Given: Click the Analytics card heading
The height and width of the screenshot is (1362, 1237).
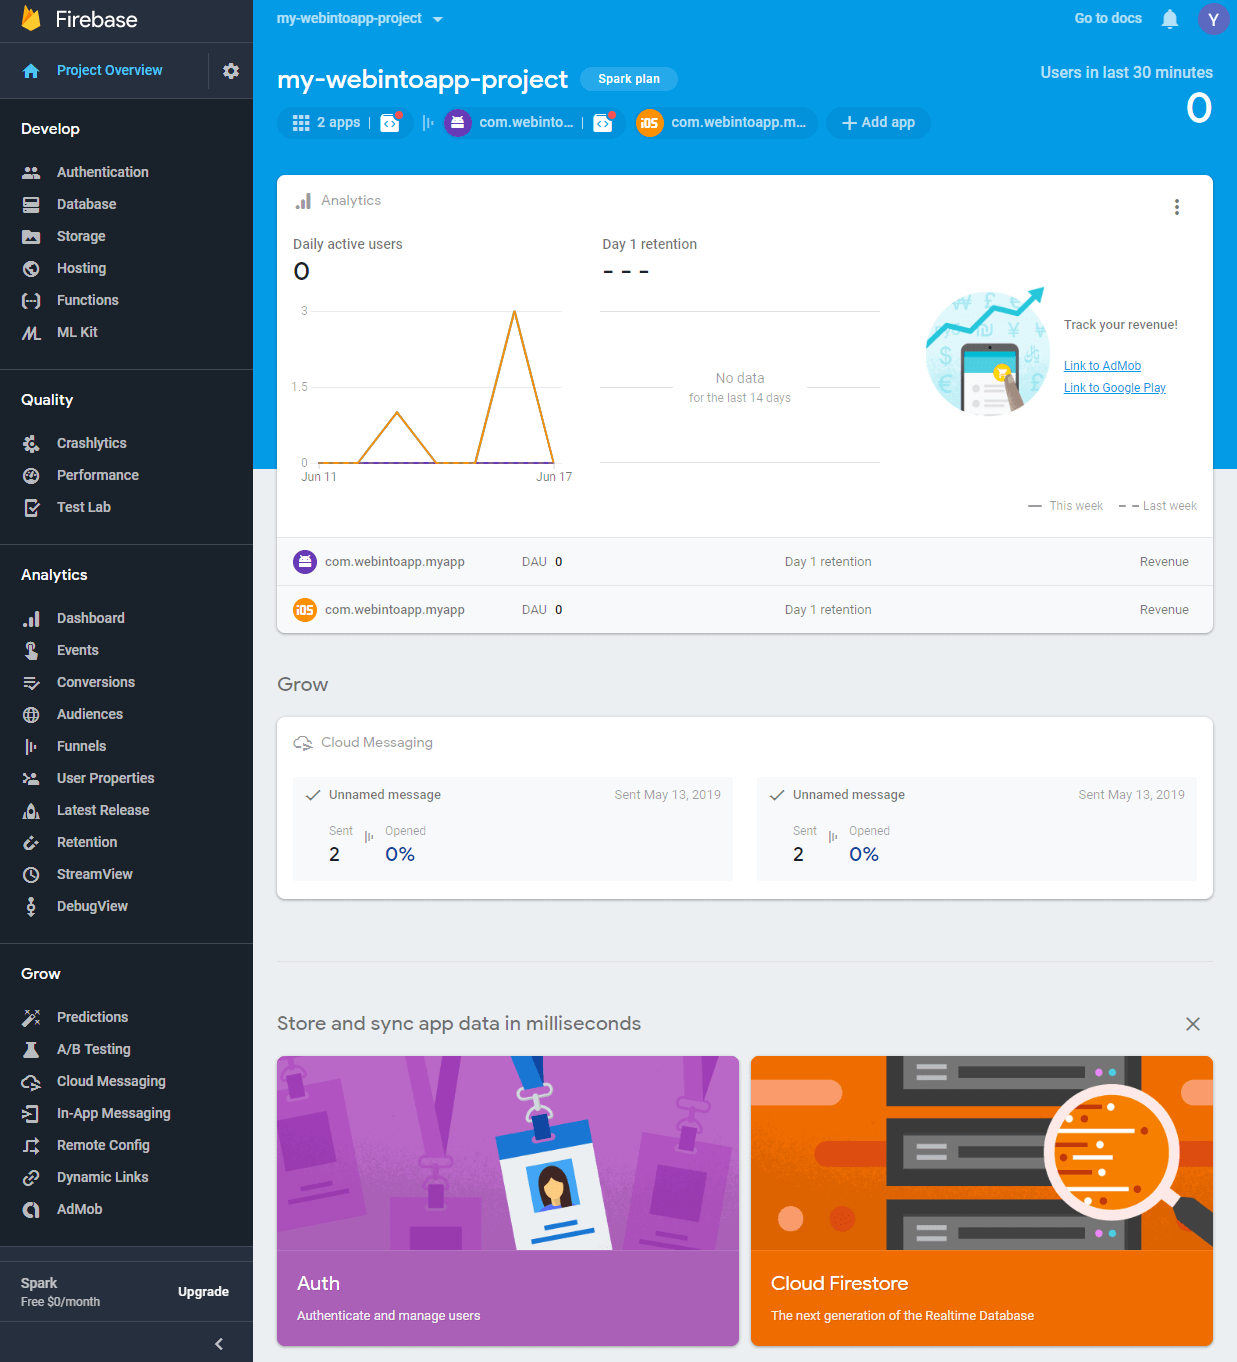Looking at the screenshot, I should pos(351,200).
